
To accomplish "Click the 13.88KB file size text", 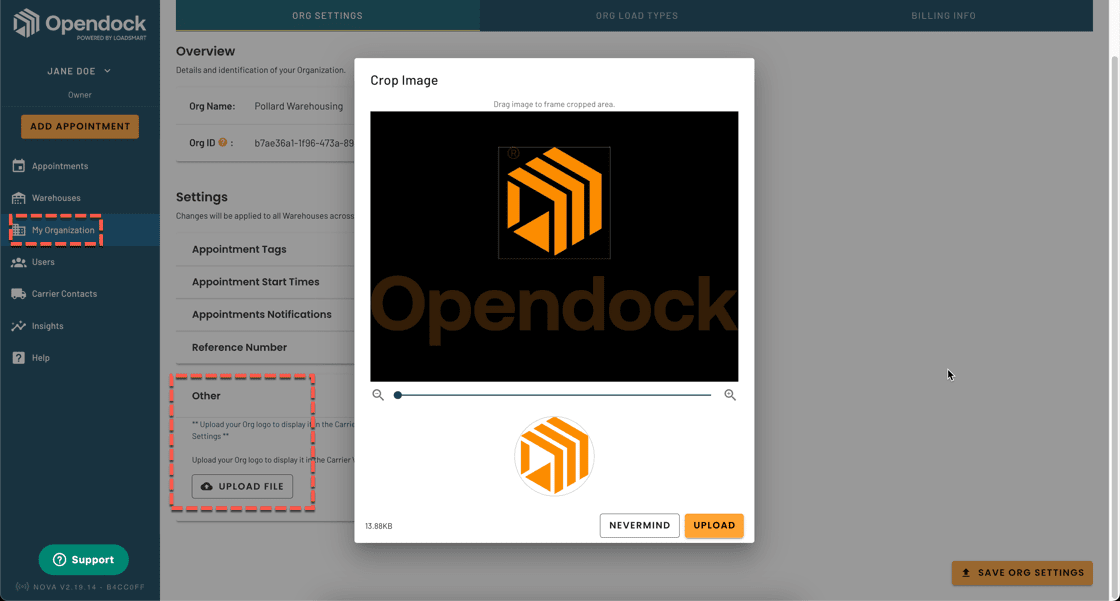I will tap(379, 526).
